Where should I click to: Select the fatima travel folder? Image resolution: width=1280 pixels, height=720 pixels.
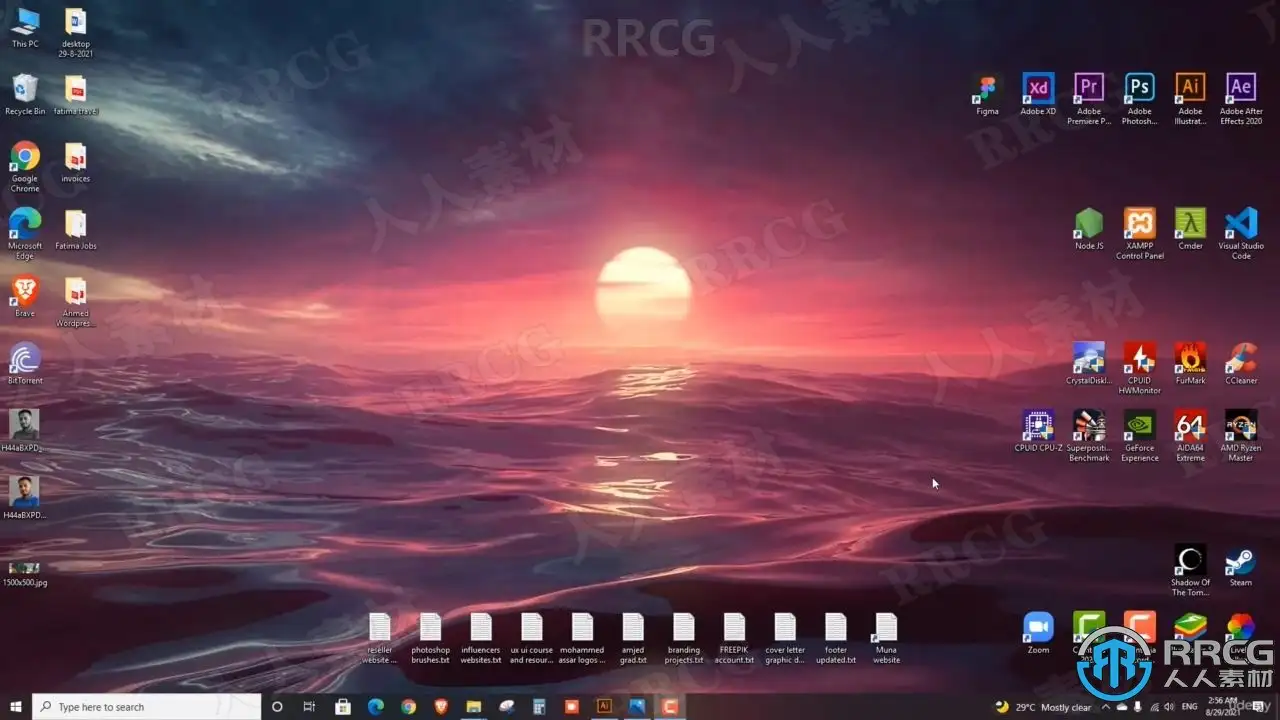(x=76, y=95)
